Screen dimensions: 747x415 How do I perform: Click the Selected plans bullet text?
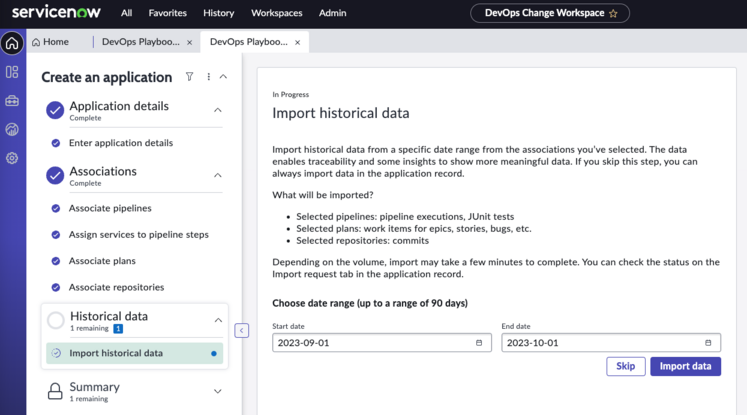(414, 229)
